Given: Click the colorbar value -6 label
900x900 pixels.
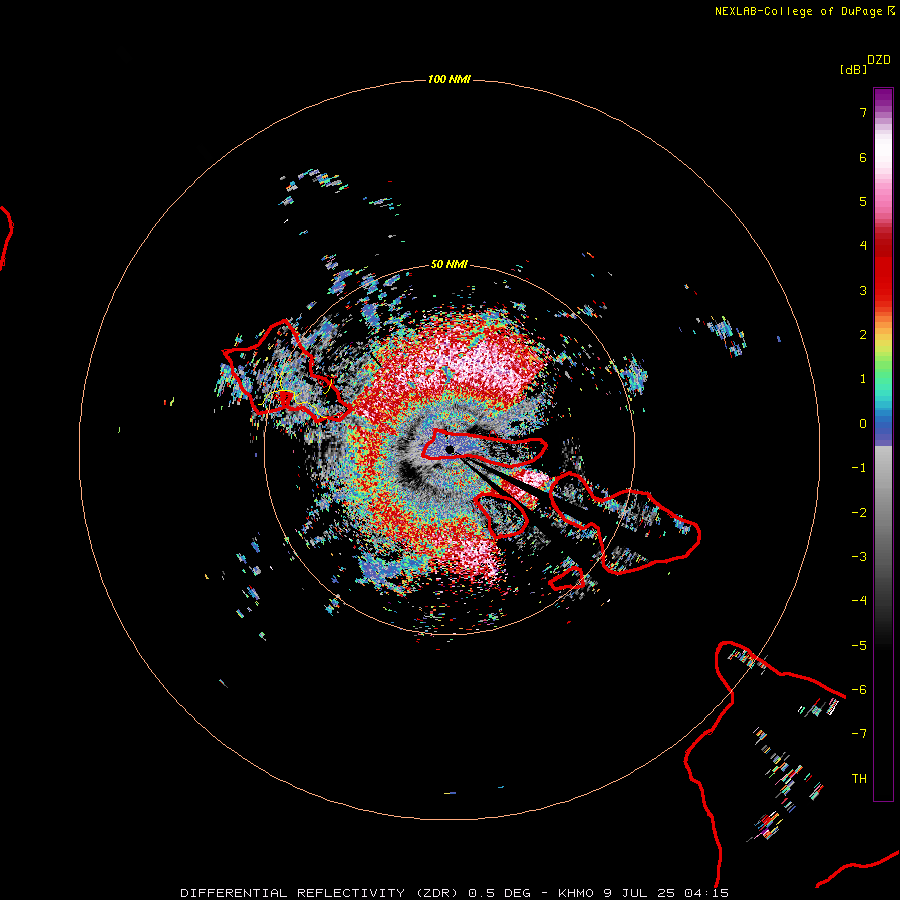Looking at the screenshot, I should click(x=859, y=690).
